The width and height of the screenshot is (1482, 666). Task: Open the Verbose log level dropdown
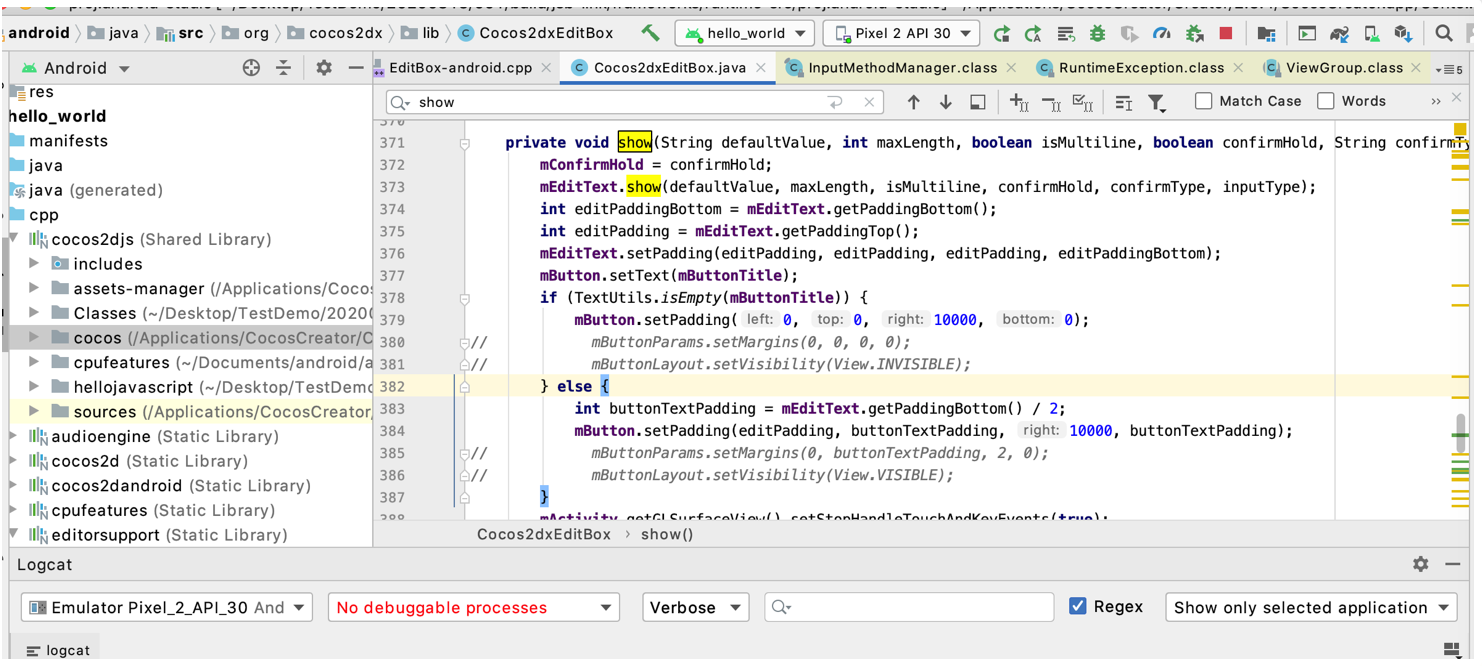coord(695,607)
